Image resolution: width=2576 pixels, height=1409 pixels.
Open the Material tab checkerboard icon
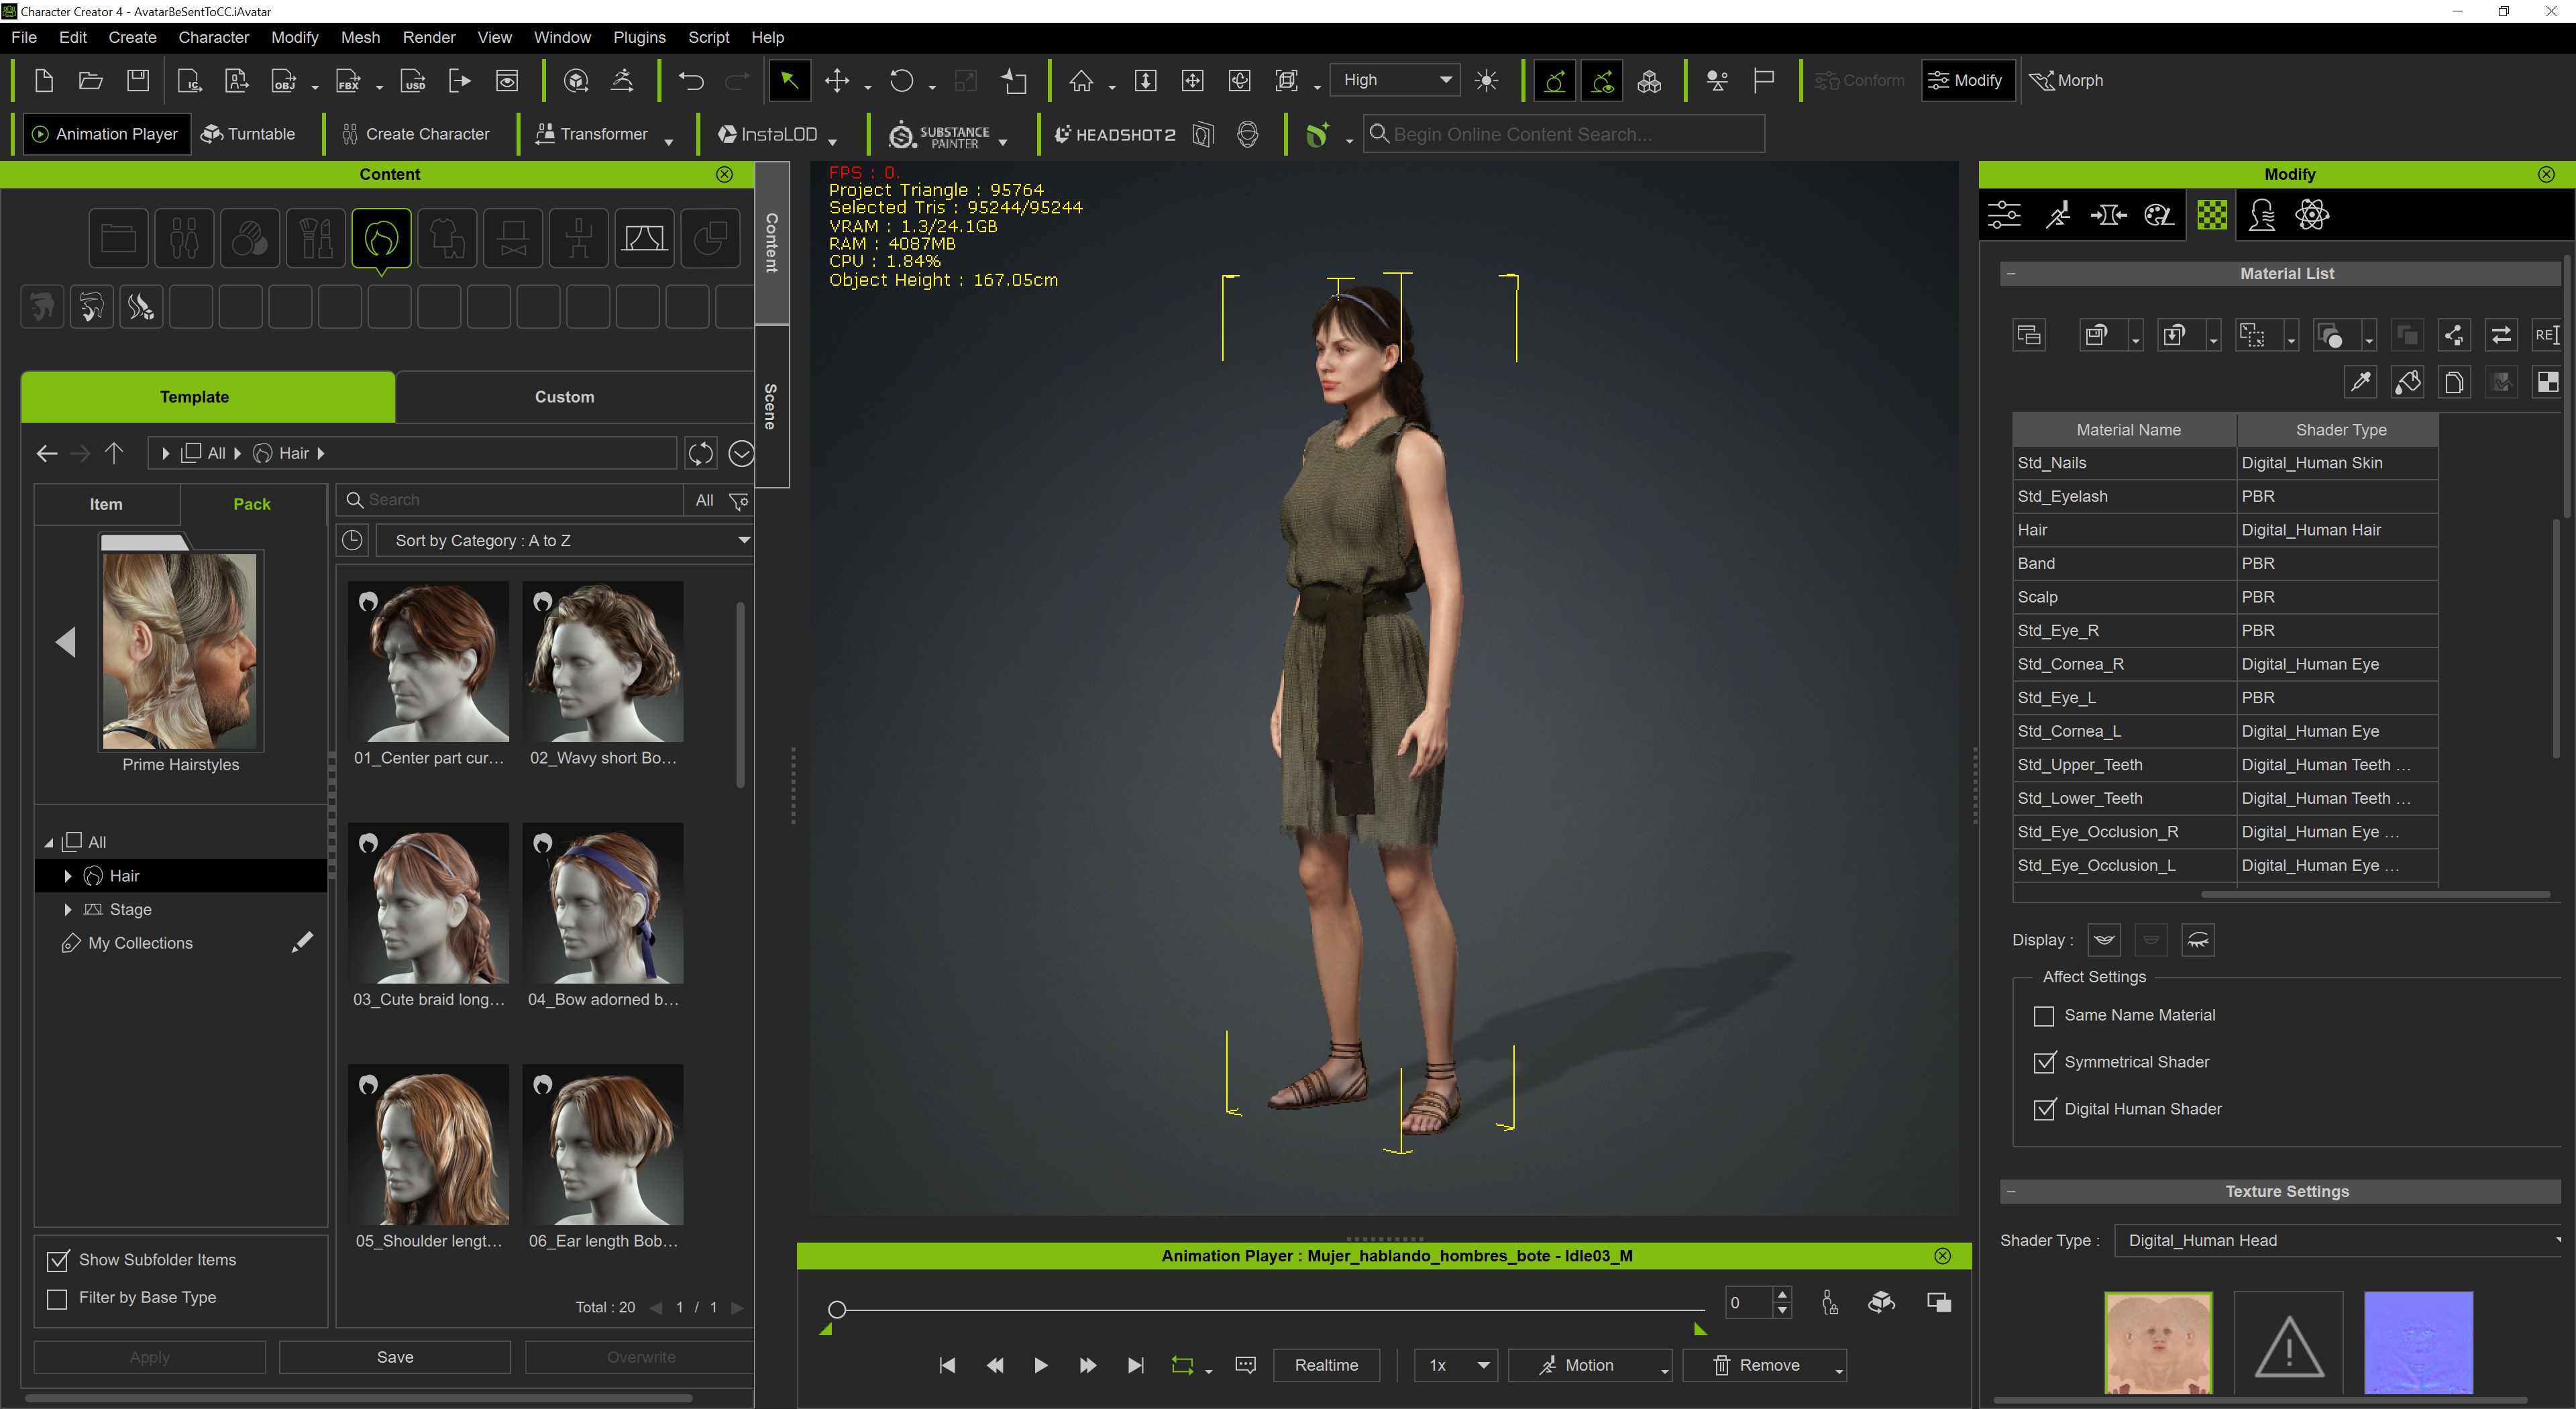(x=2212, y=214)
